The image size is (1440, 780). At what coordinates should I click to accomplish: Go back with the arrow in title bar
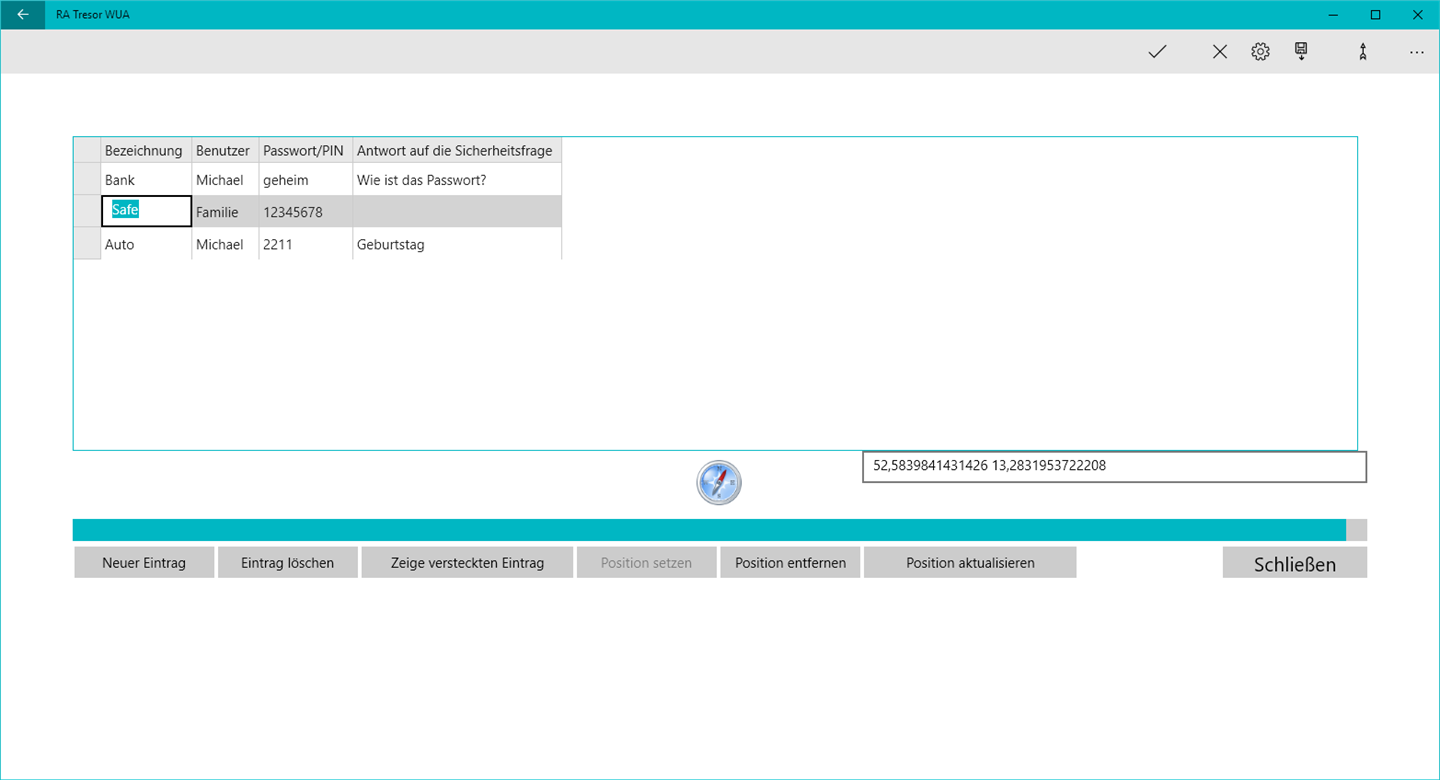(22, 14)
